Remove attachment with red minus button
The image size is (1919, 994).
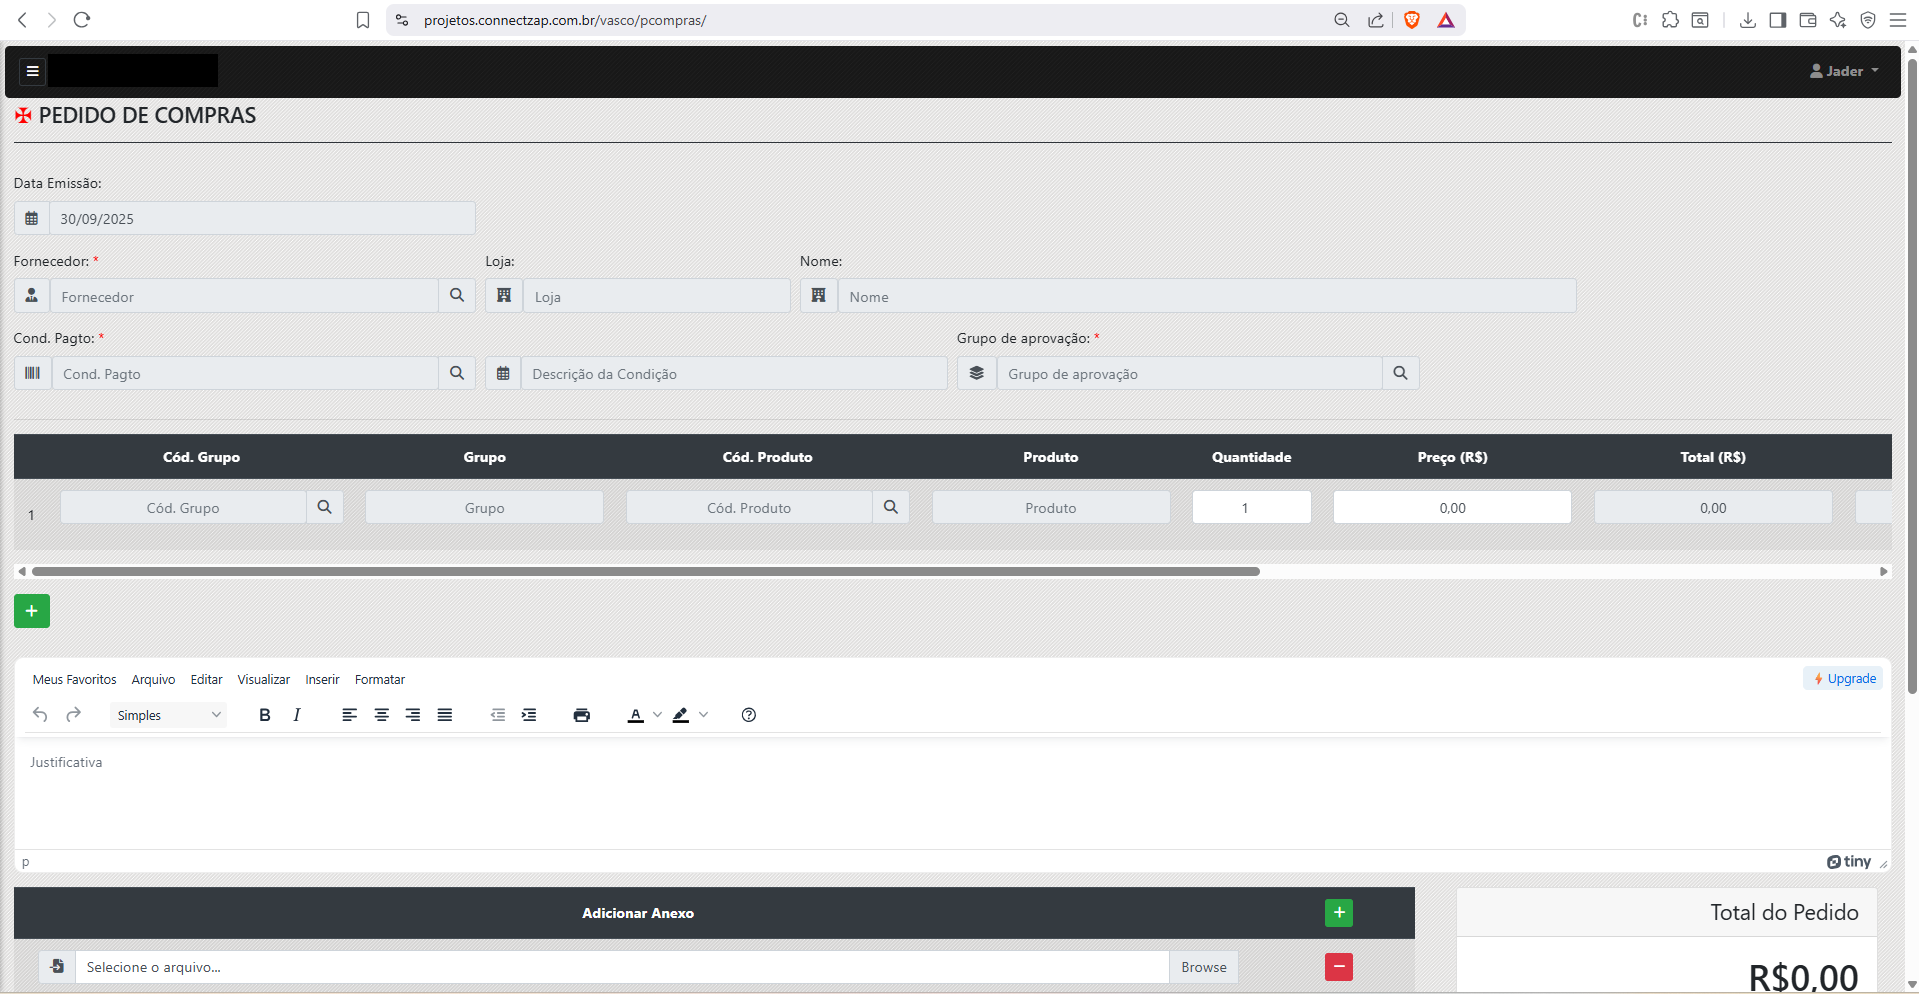pyautogui.click(x=1338, y=967)
